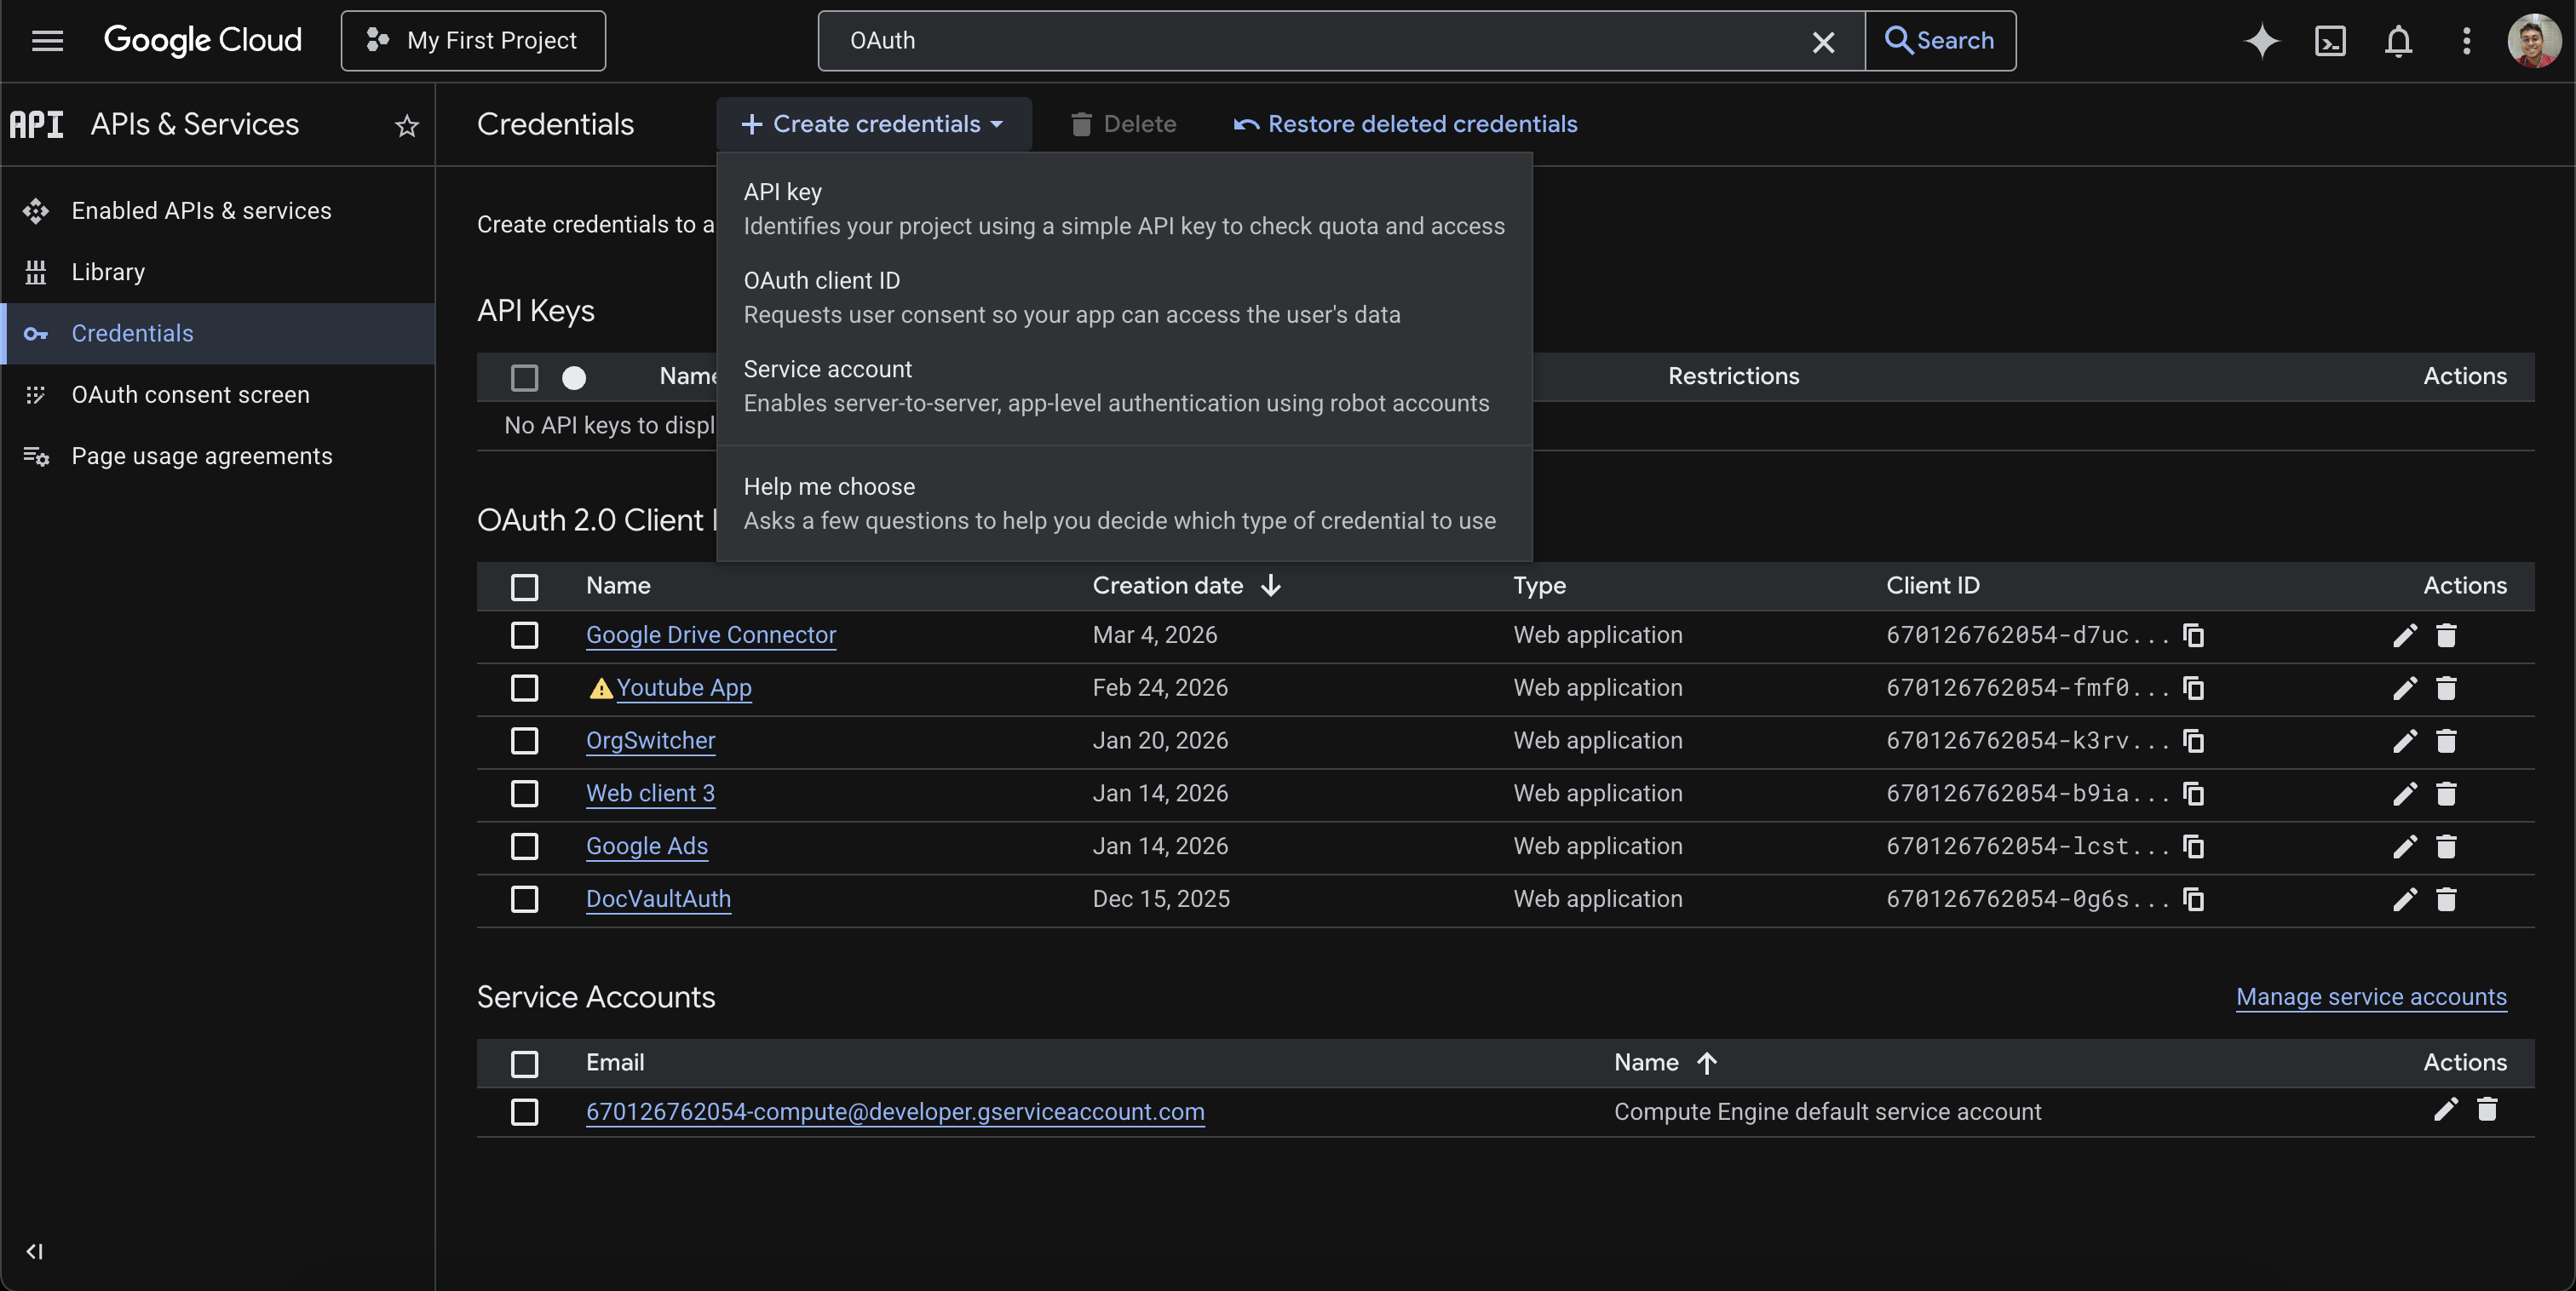Open the navigation hamburger menu

point(47,40)
